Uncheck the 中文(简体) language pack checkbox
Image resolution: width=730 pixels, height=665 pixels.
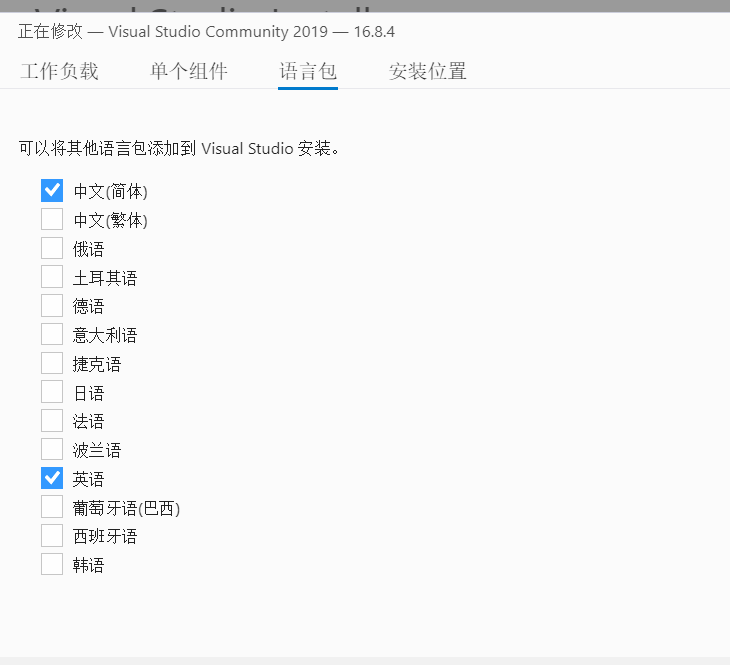(52, 190)
